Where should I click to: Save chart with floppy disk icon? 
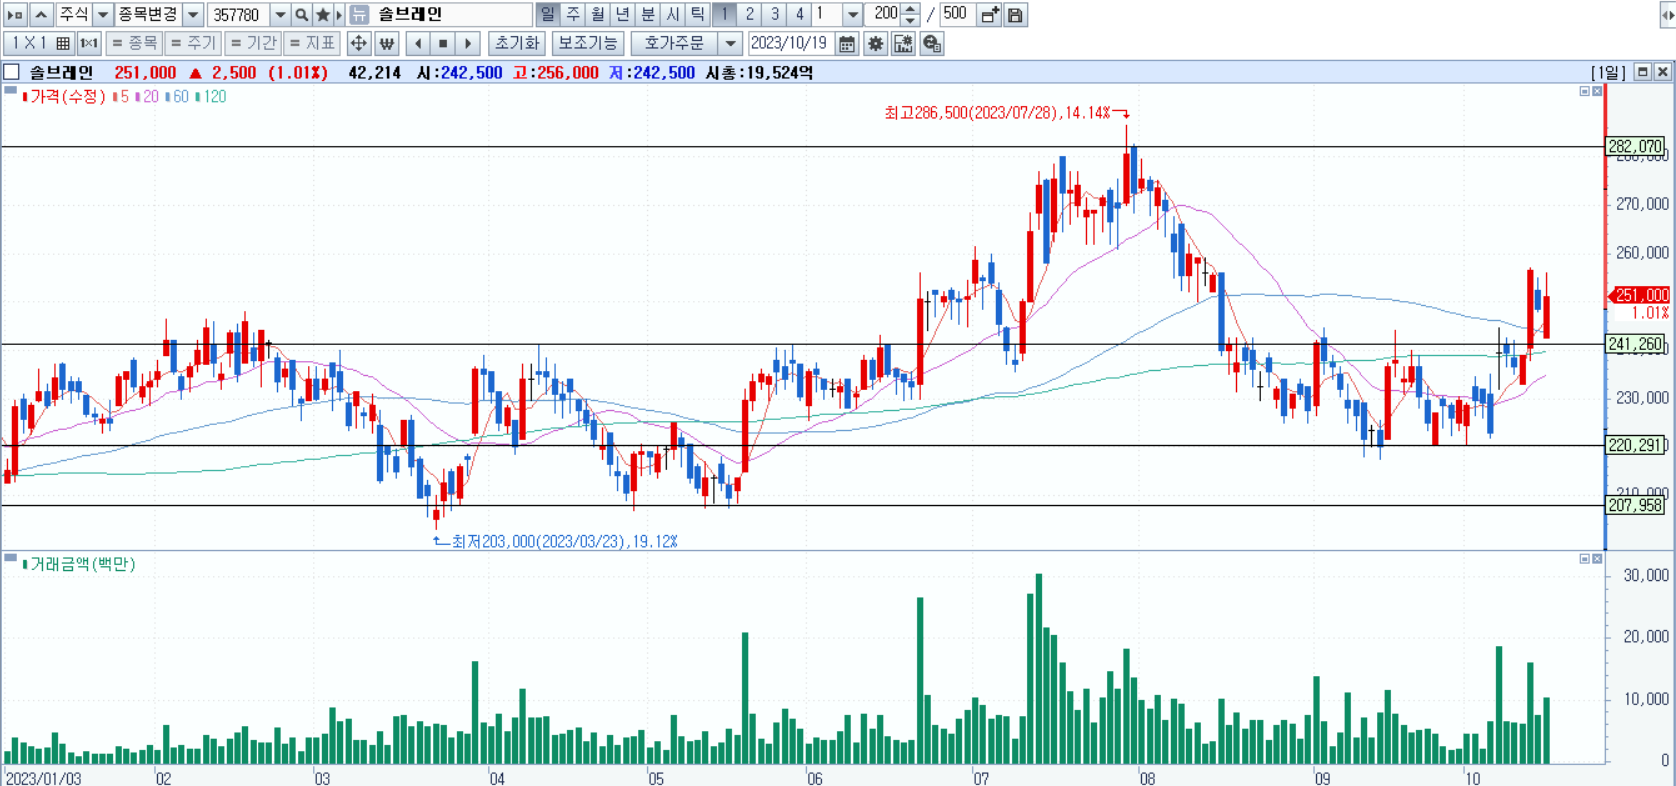1015,15
